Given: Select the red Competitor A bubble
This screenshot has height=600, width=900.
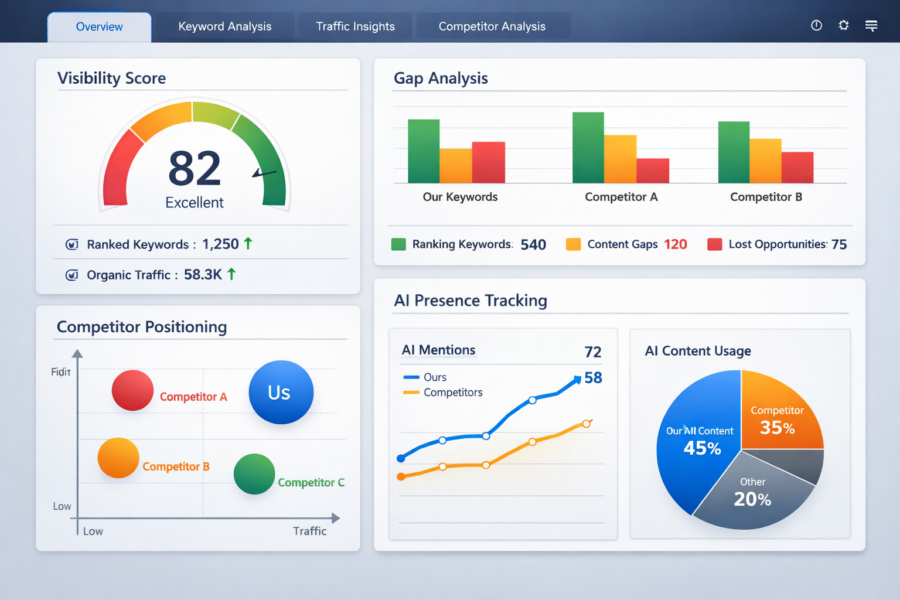Looking at the screenshot, I should 133,390.
